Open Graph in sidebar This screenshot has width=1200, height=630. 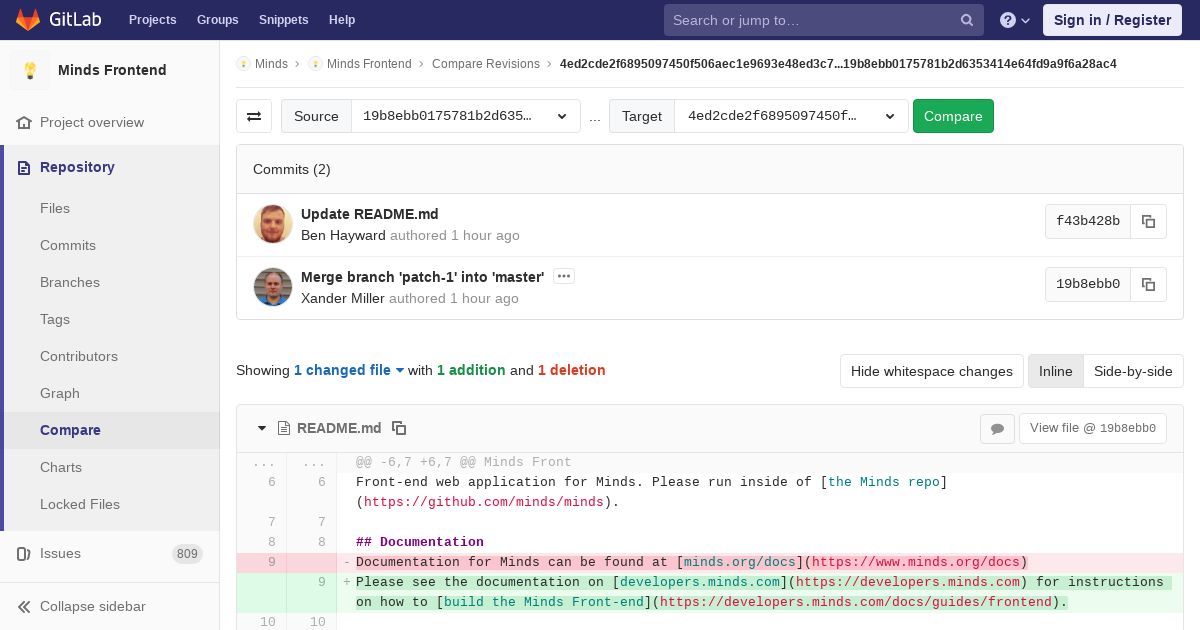pyautogui.click(x=60, y=393)
